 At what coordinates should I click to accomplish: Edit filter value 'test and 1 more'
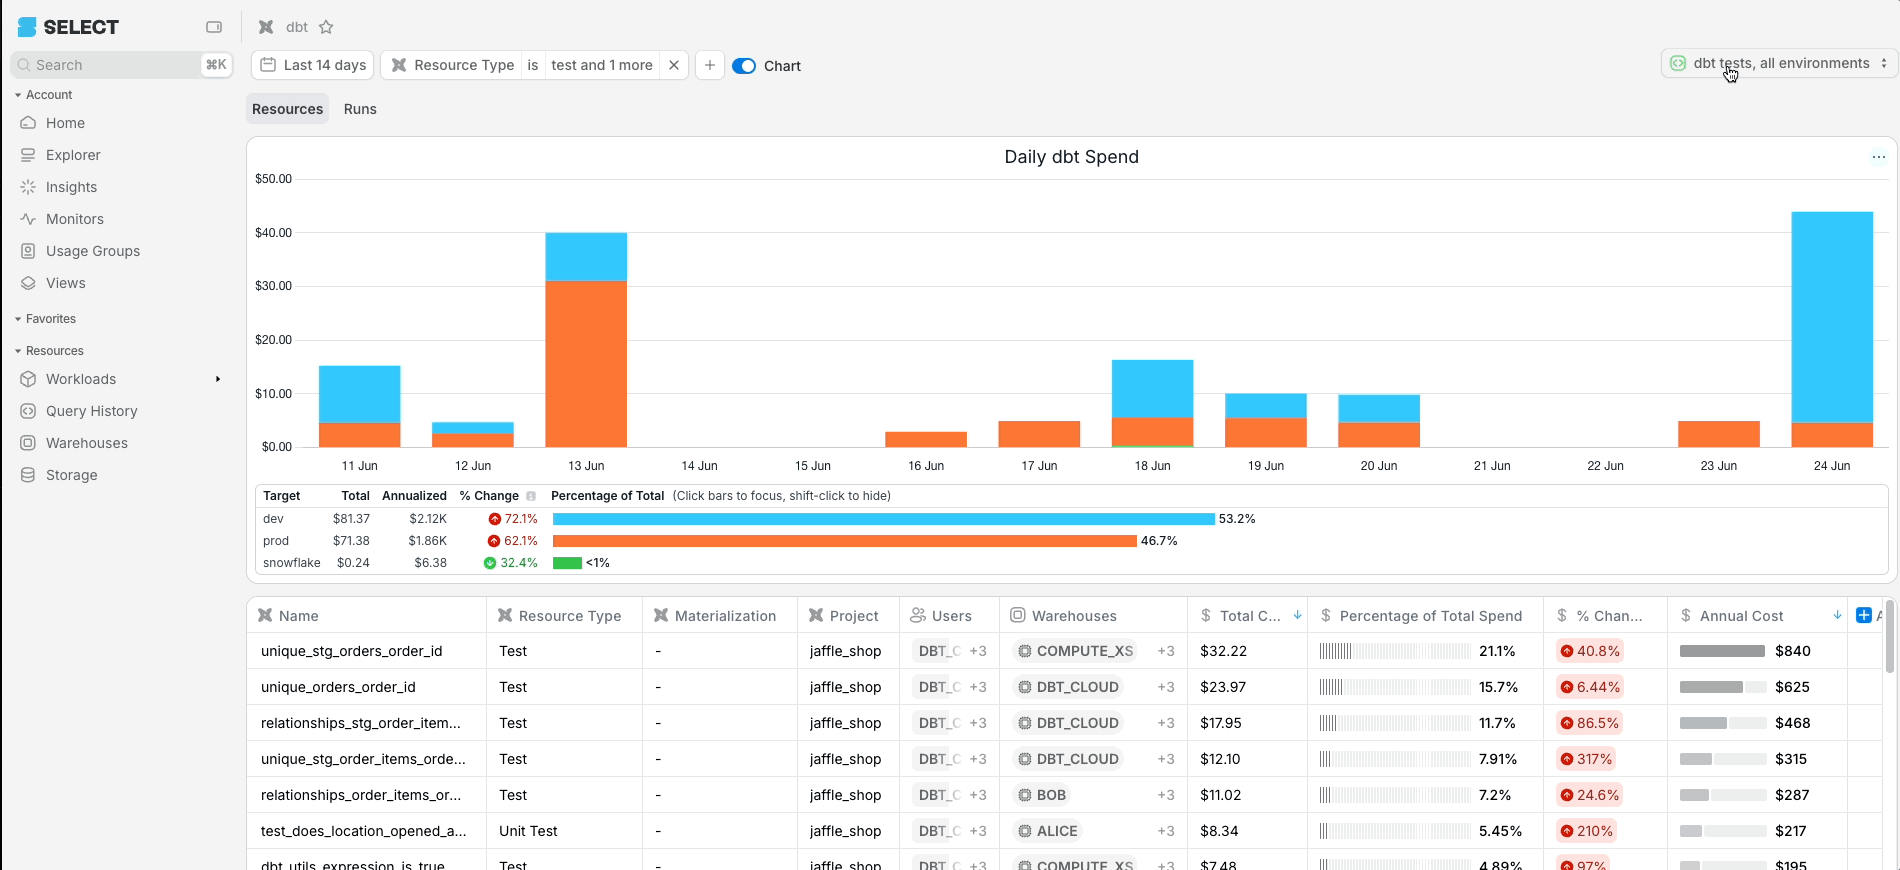pos(602,65)
